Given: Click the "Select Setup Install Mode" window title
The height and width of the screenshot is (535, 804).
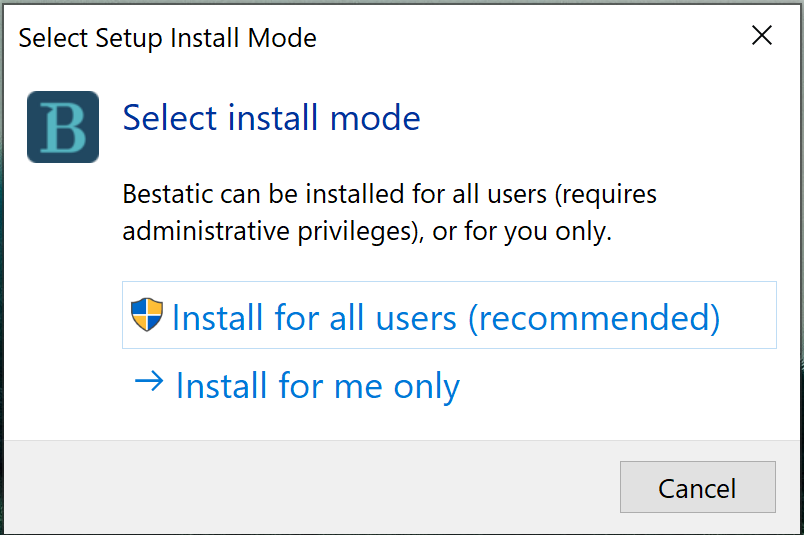Looking at the screenshot, I should 168,39.
